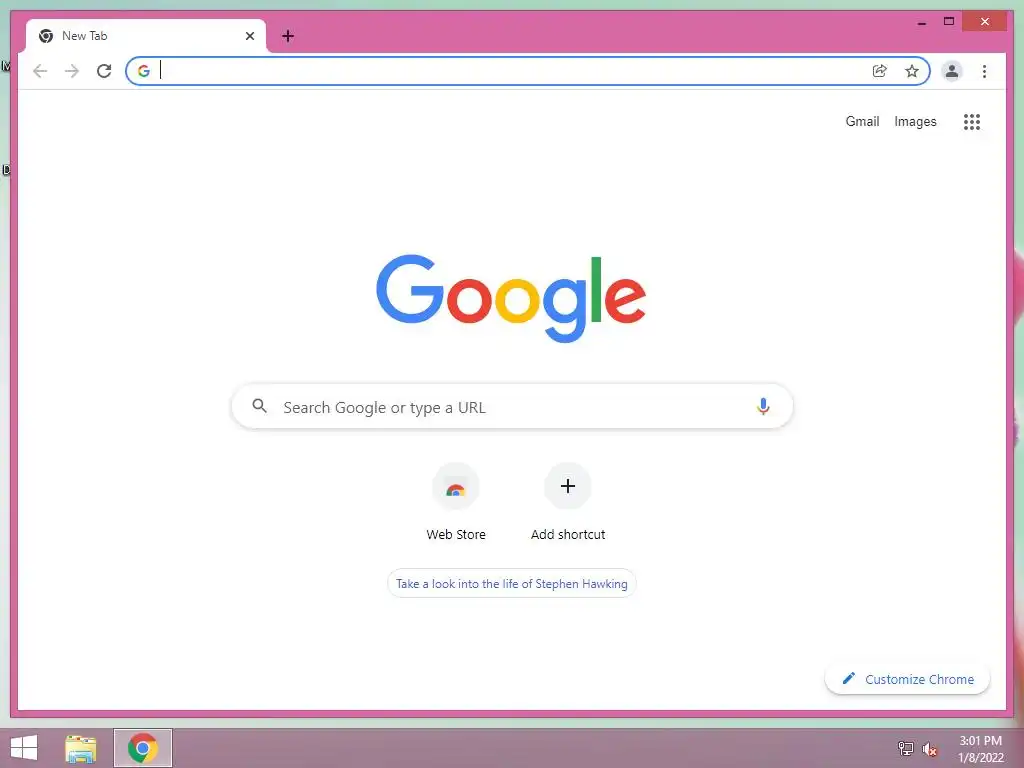The height and width of the screenshot is (768, 1024).
Task: Open the profile avatar button
Action: click(952, 71)
